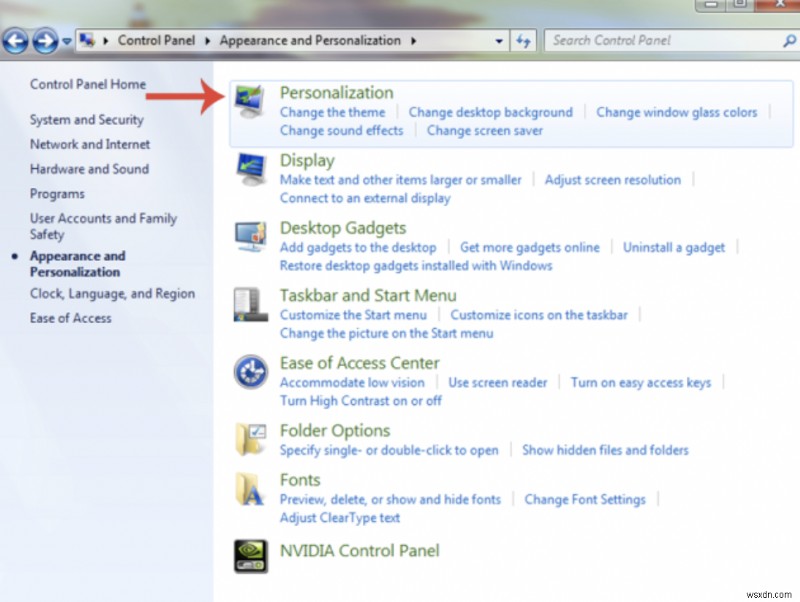Select Appearance and Personalization in sidebar
Viewport: 800px width, 602px height.
coord(78,264)
